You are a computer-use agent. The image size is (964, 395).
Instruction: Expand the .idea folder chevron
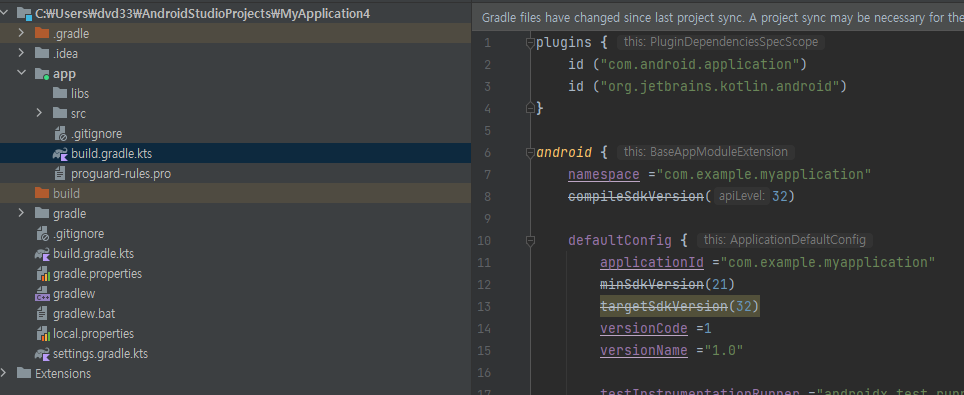(22, 54)
